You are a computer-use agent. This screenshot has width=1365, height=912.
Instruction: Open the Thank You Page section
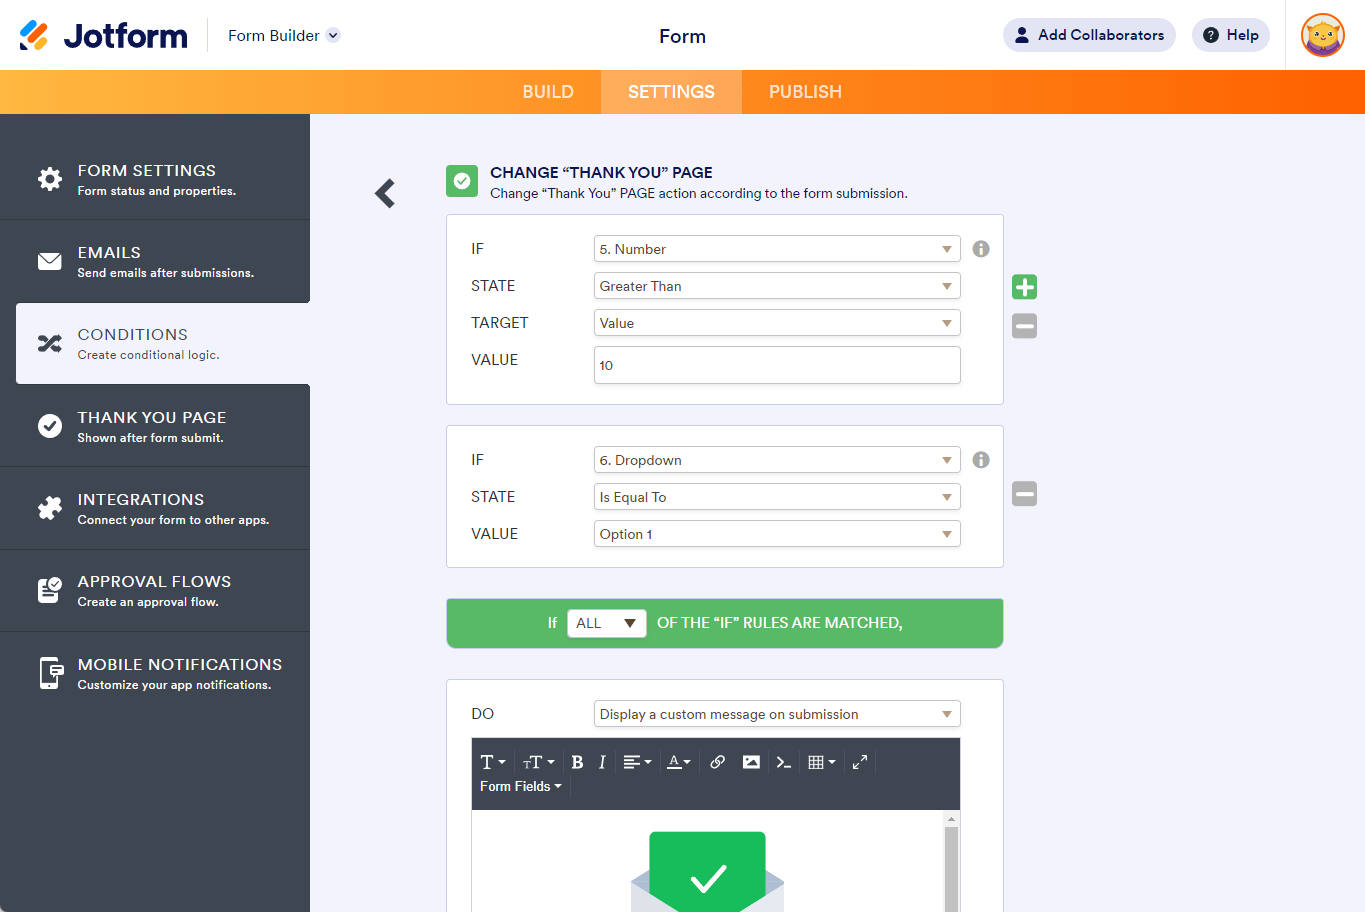click(x=155, y=426)
